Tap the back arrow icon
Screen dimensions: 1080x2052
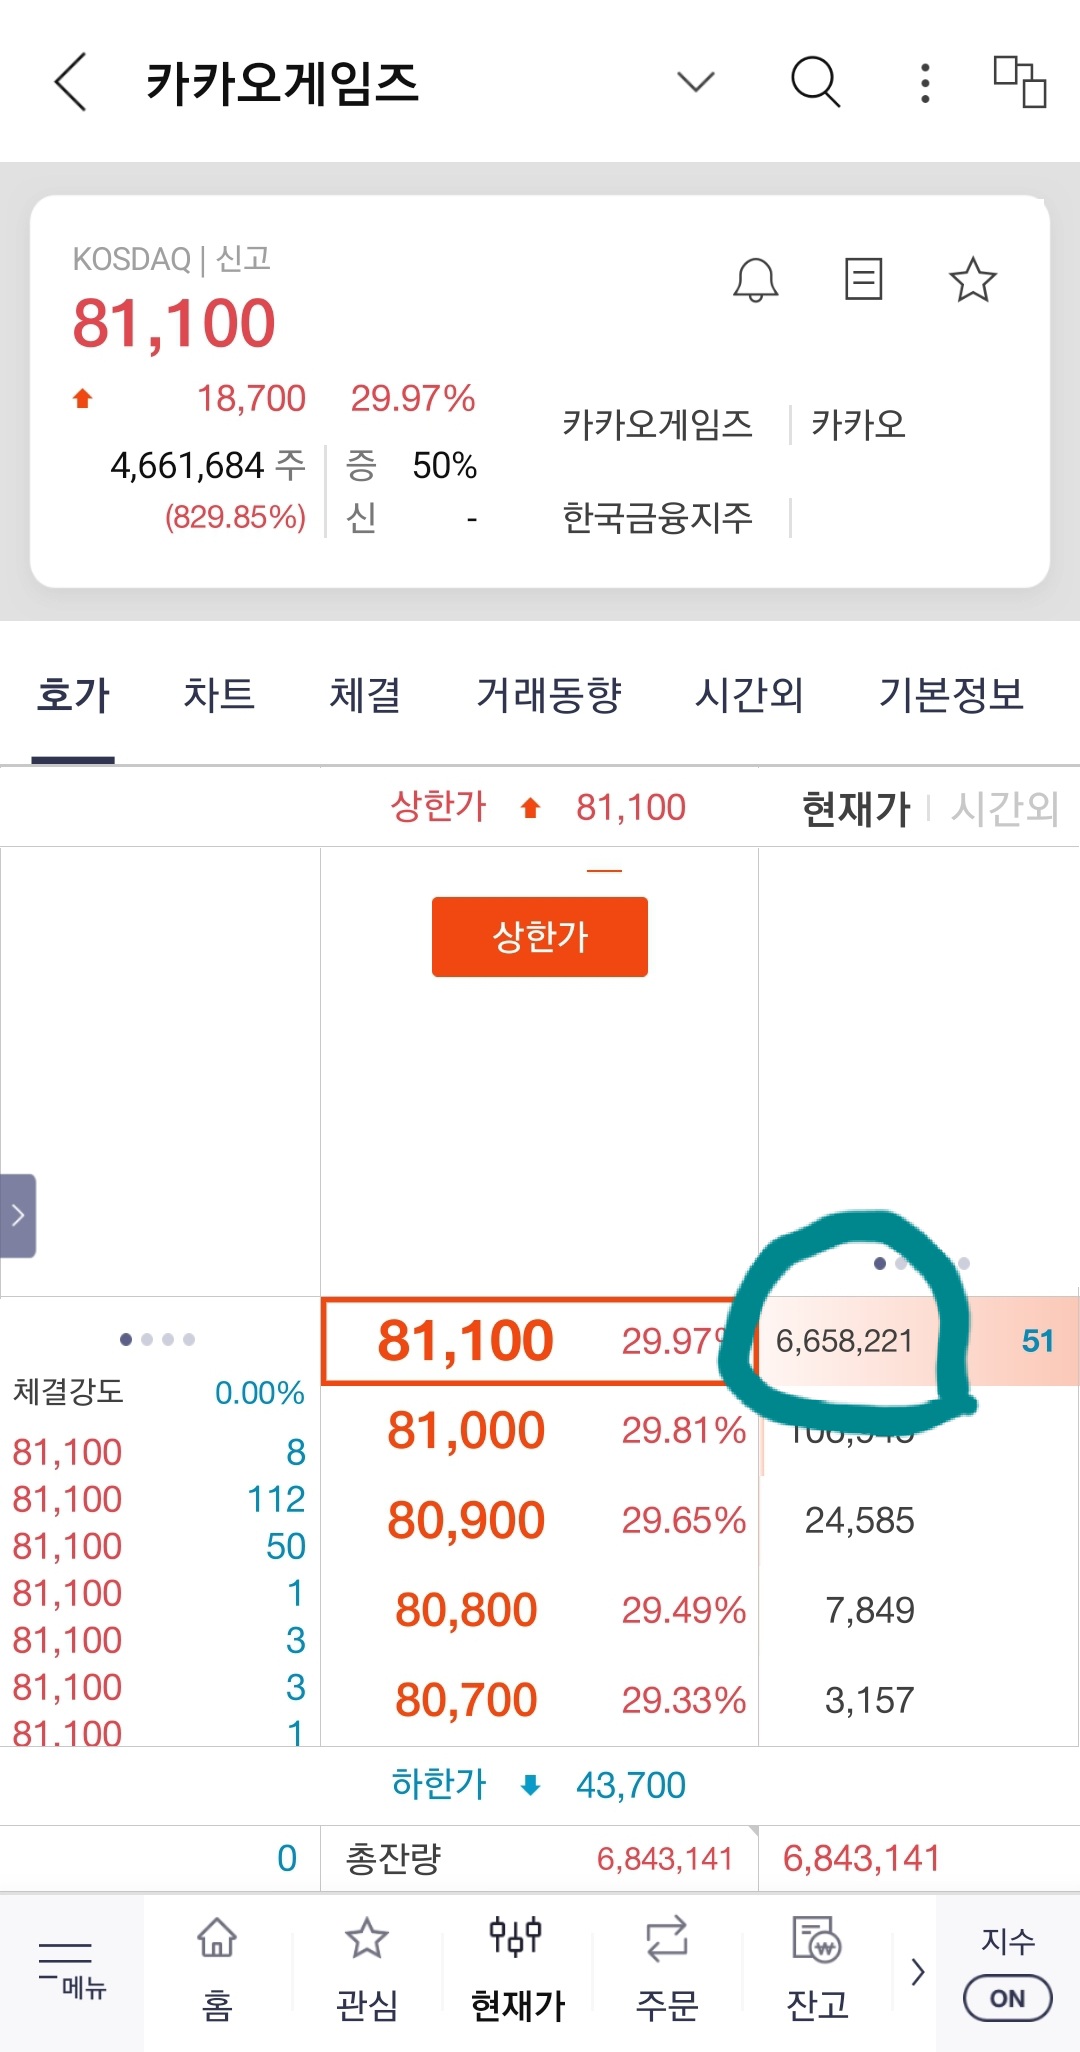tap(71, 82)
